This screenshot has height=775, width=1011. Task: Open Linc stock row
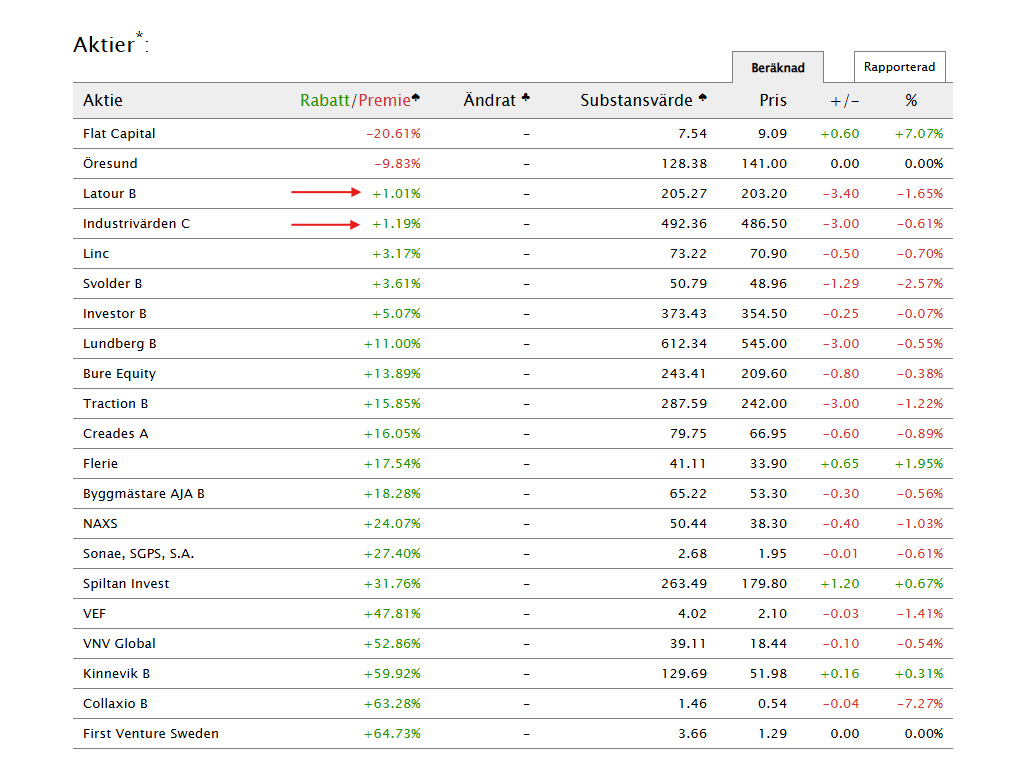tap(513, 253)
